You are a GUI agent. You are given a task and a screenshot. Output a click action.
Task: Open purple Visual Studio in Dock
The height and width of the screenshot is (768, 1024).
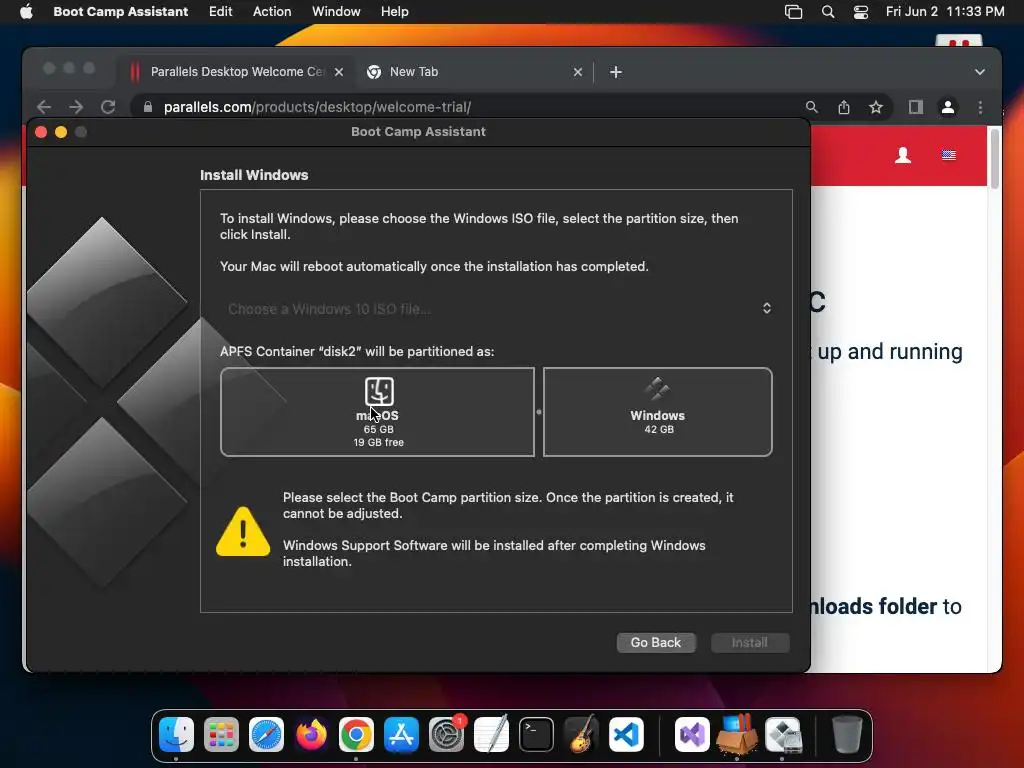pyautogui.click(x=692, y=735)
